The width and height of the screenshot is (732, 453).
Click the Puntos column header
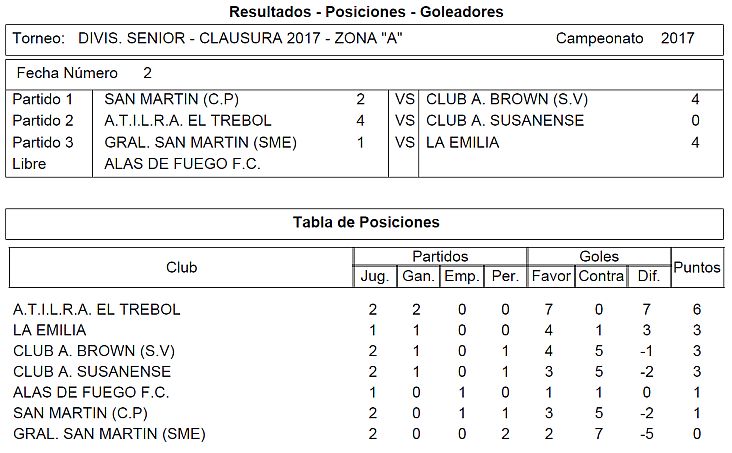tap(697, 267)
